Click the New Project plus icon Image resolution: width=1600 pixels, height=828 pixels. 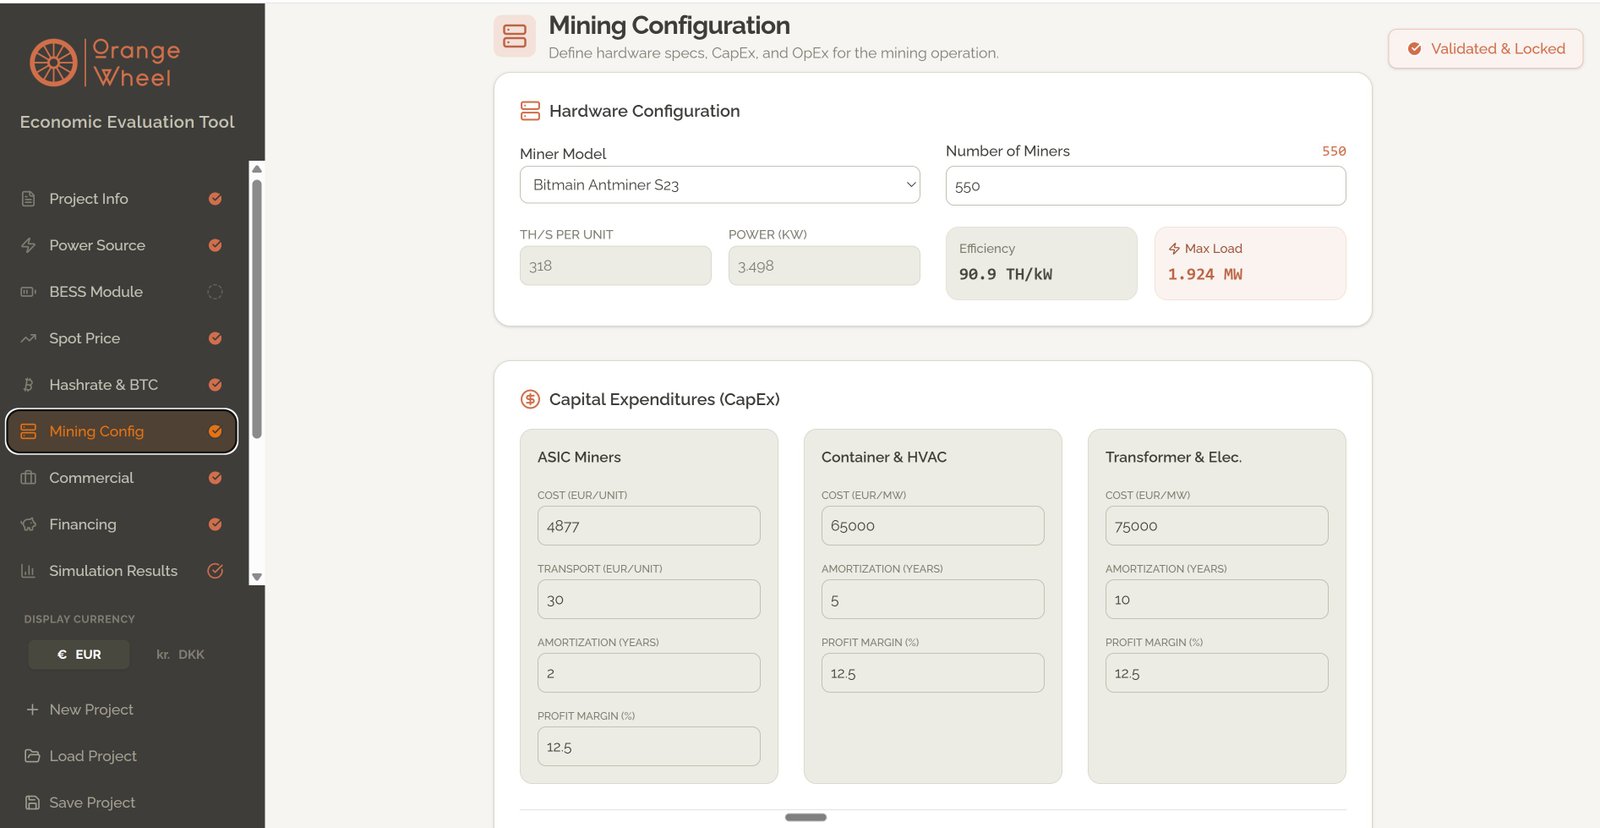32,709
